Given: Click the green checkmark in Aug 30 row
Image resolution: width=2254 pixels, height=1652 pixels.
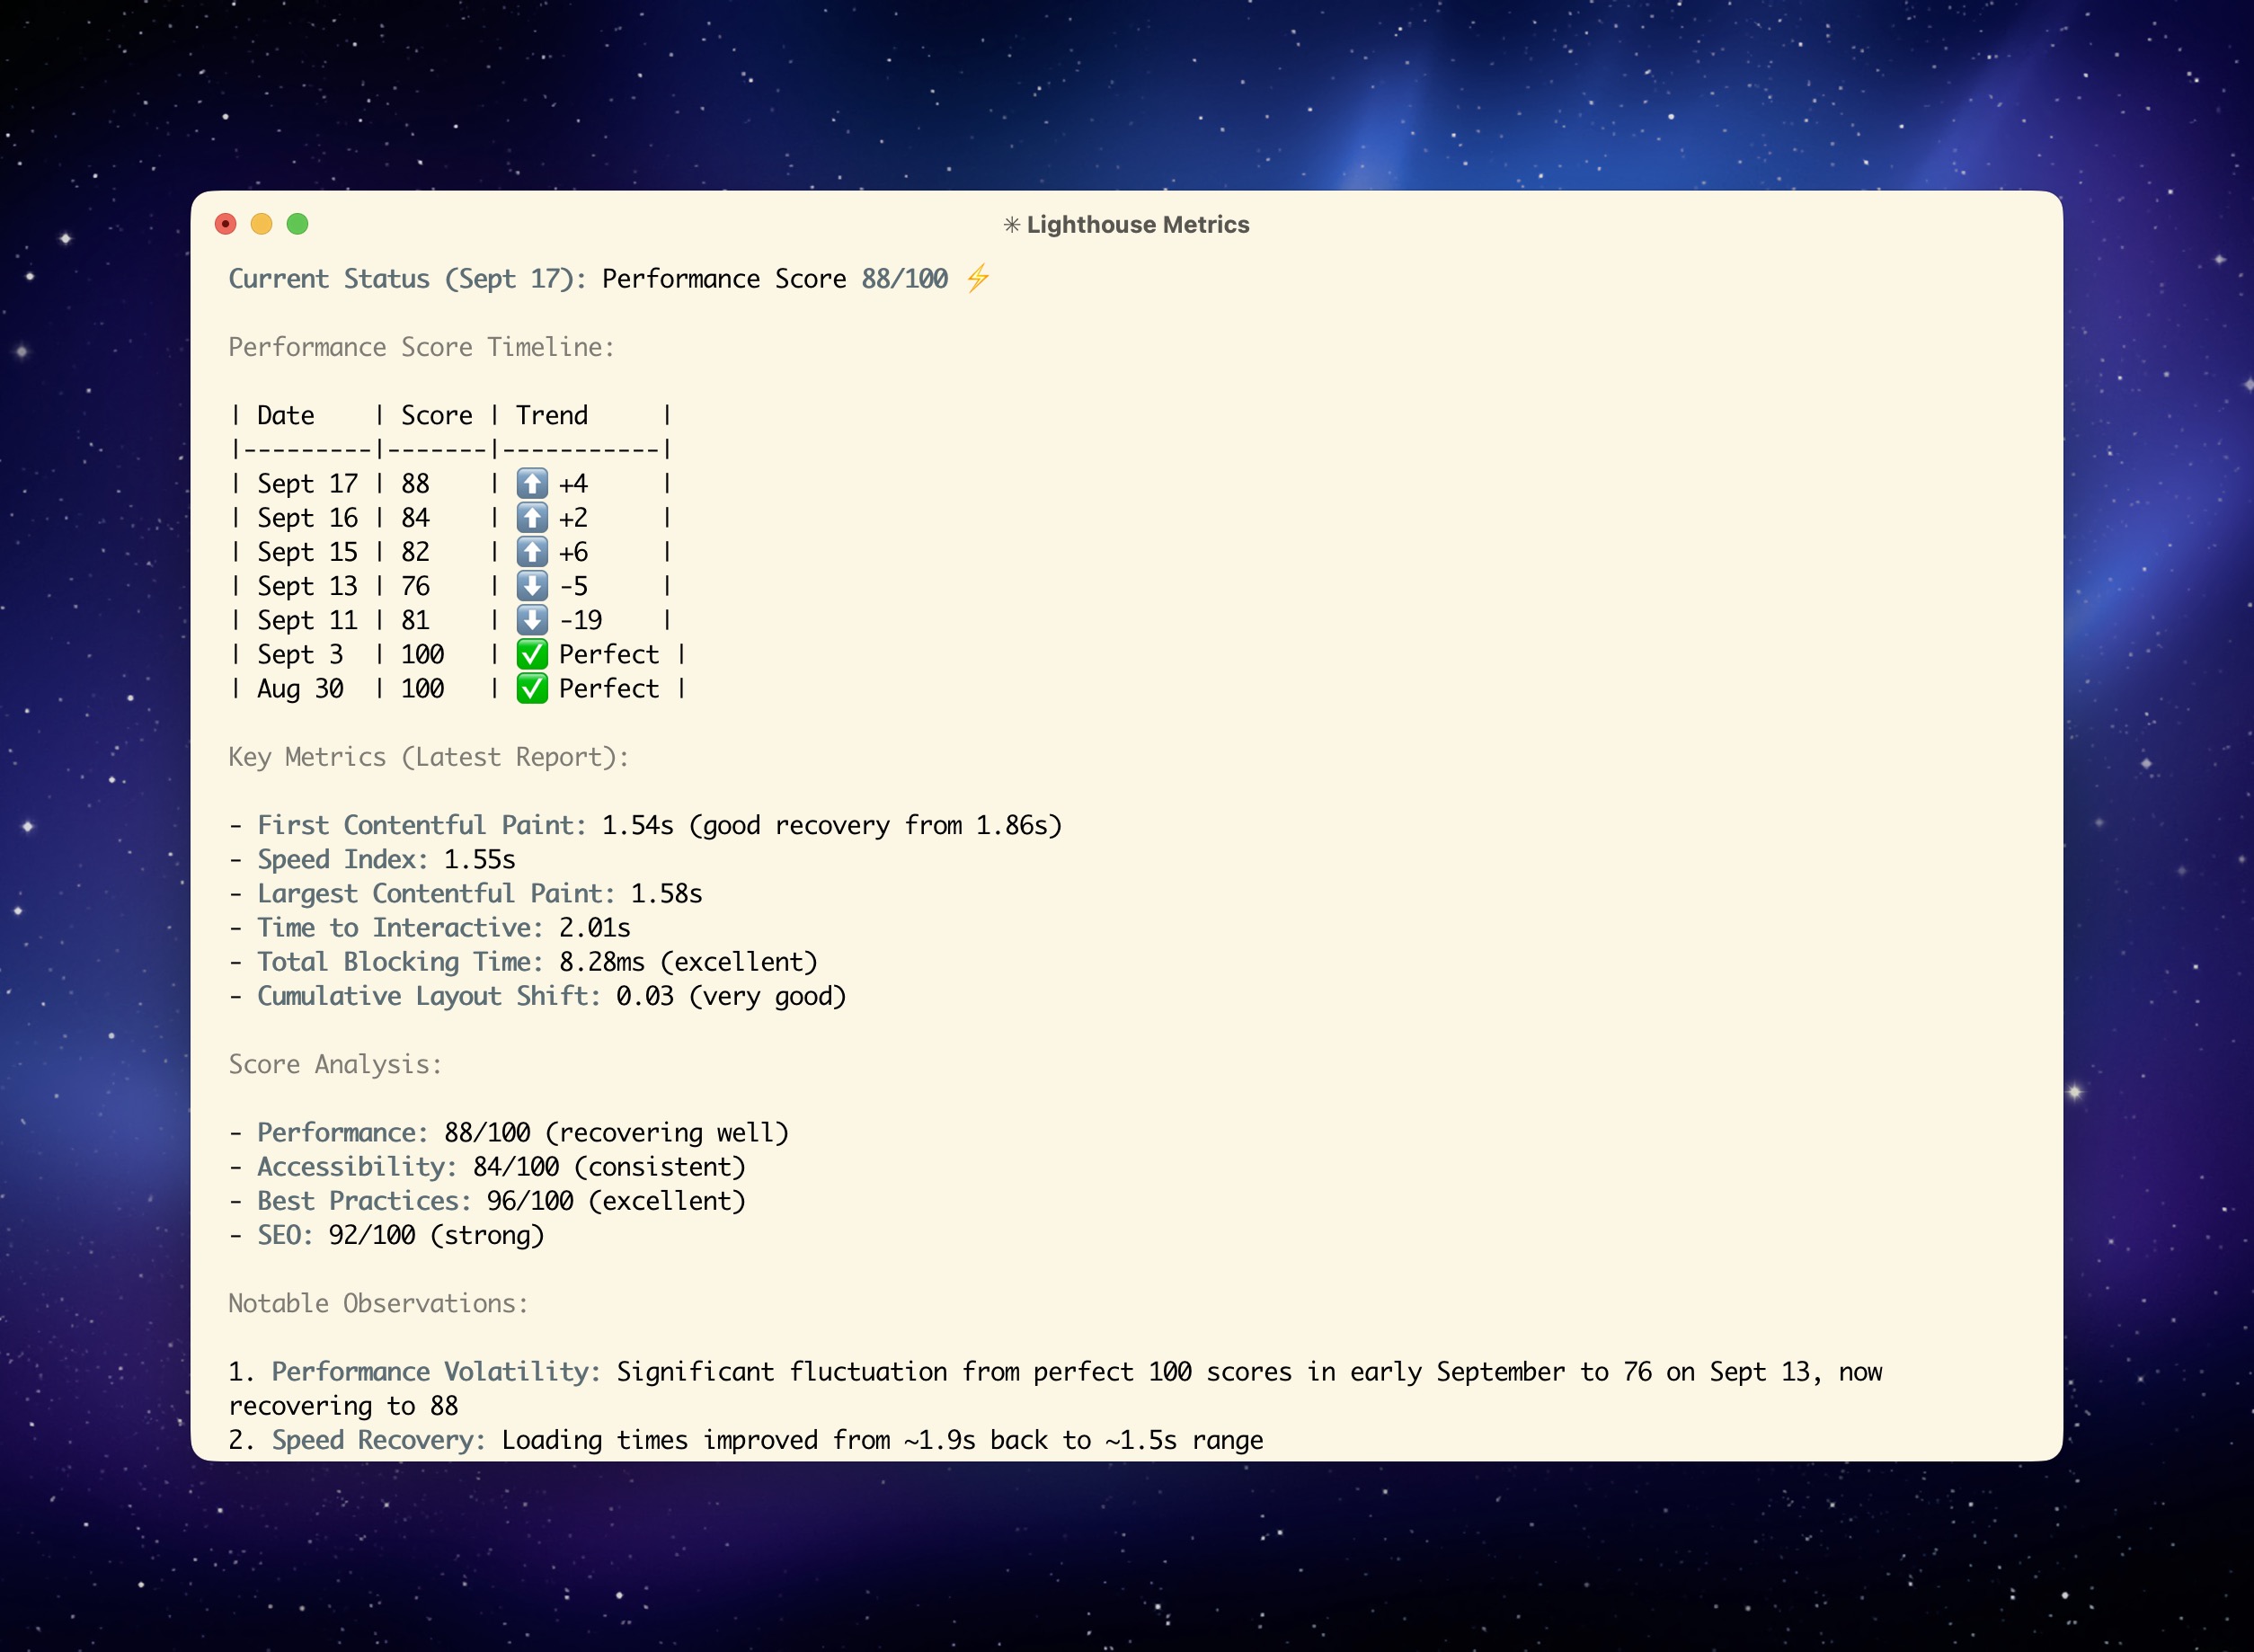Looking at the screenshot, I should click(x=532, y=689).
